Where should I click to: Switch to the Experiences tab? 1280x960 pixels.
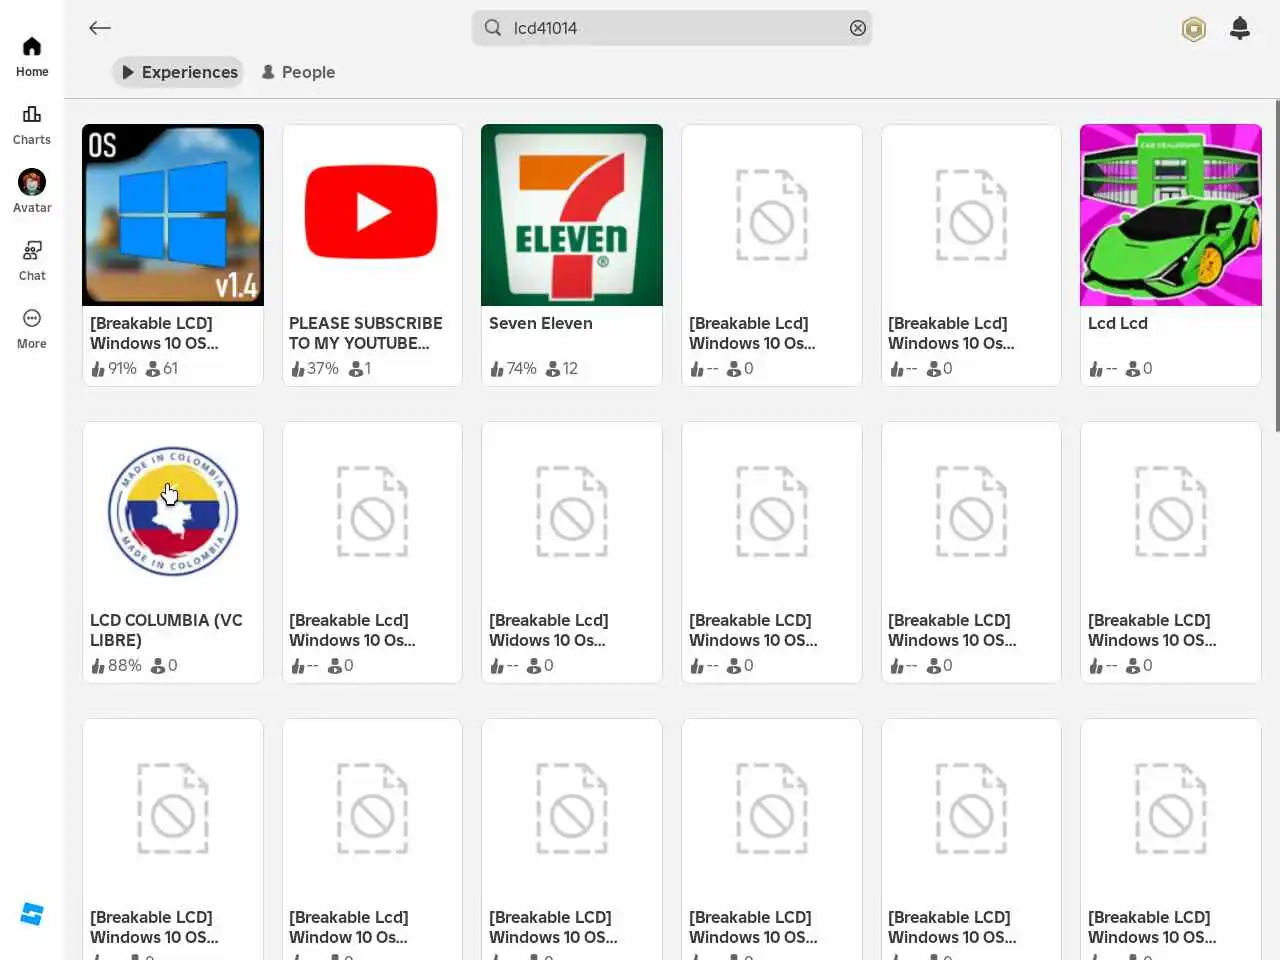(x=178, y=72)
